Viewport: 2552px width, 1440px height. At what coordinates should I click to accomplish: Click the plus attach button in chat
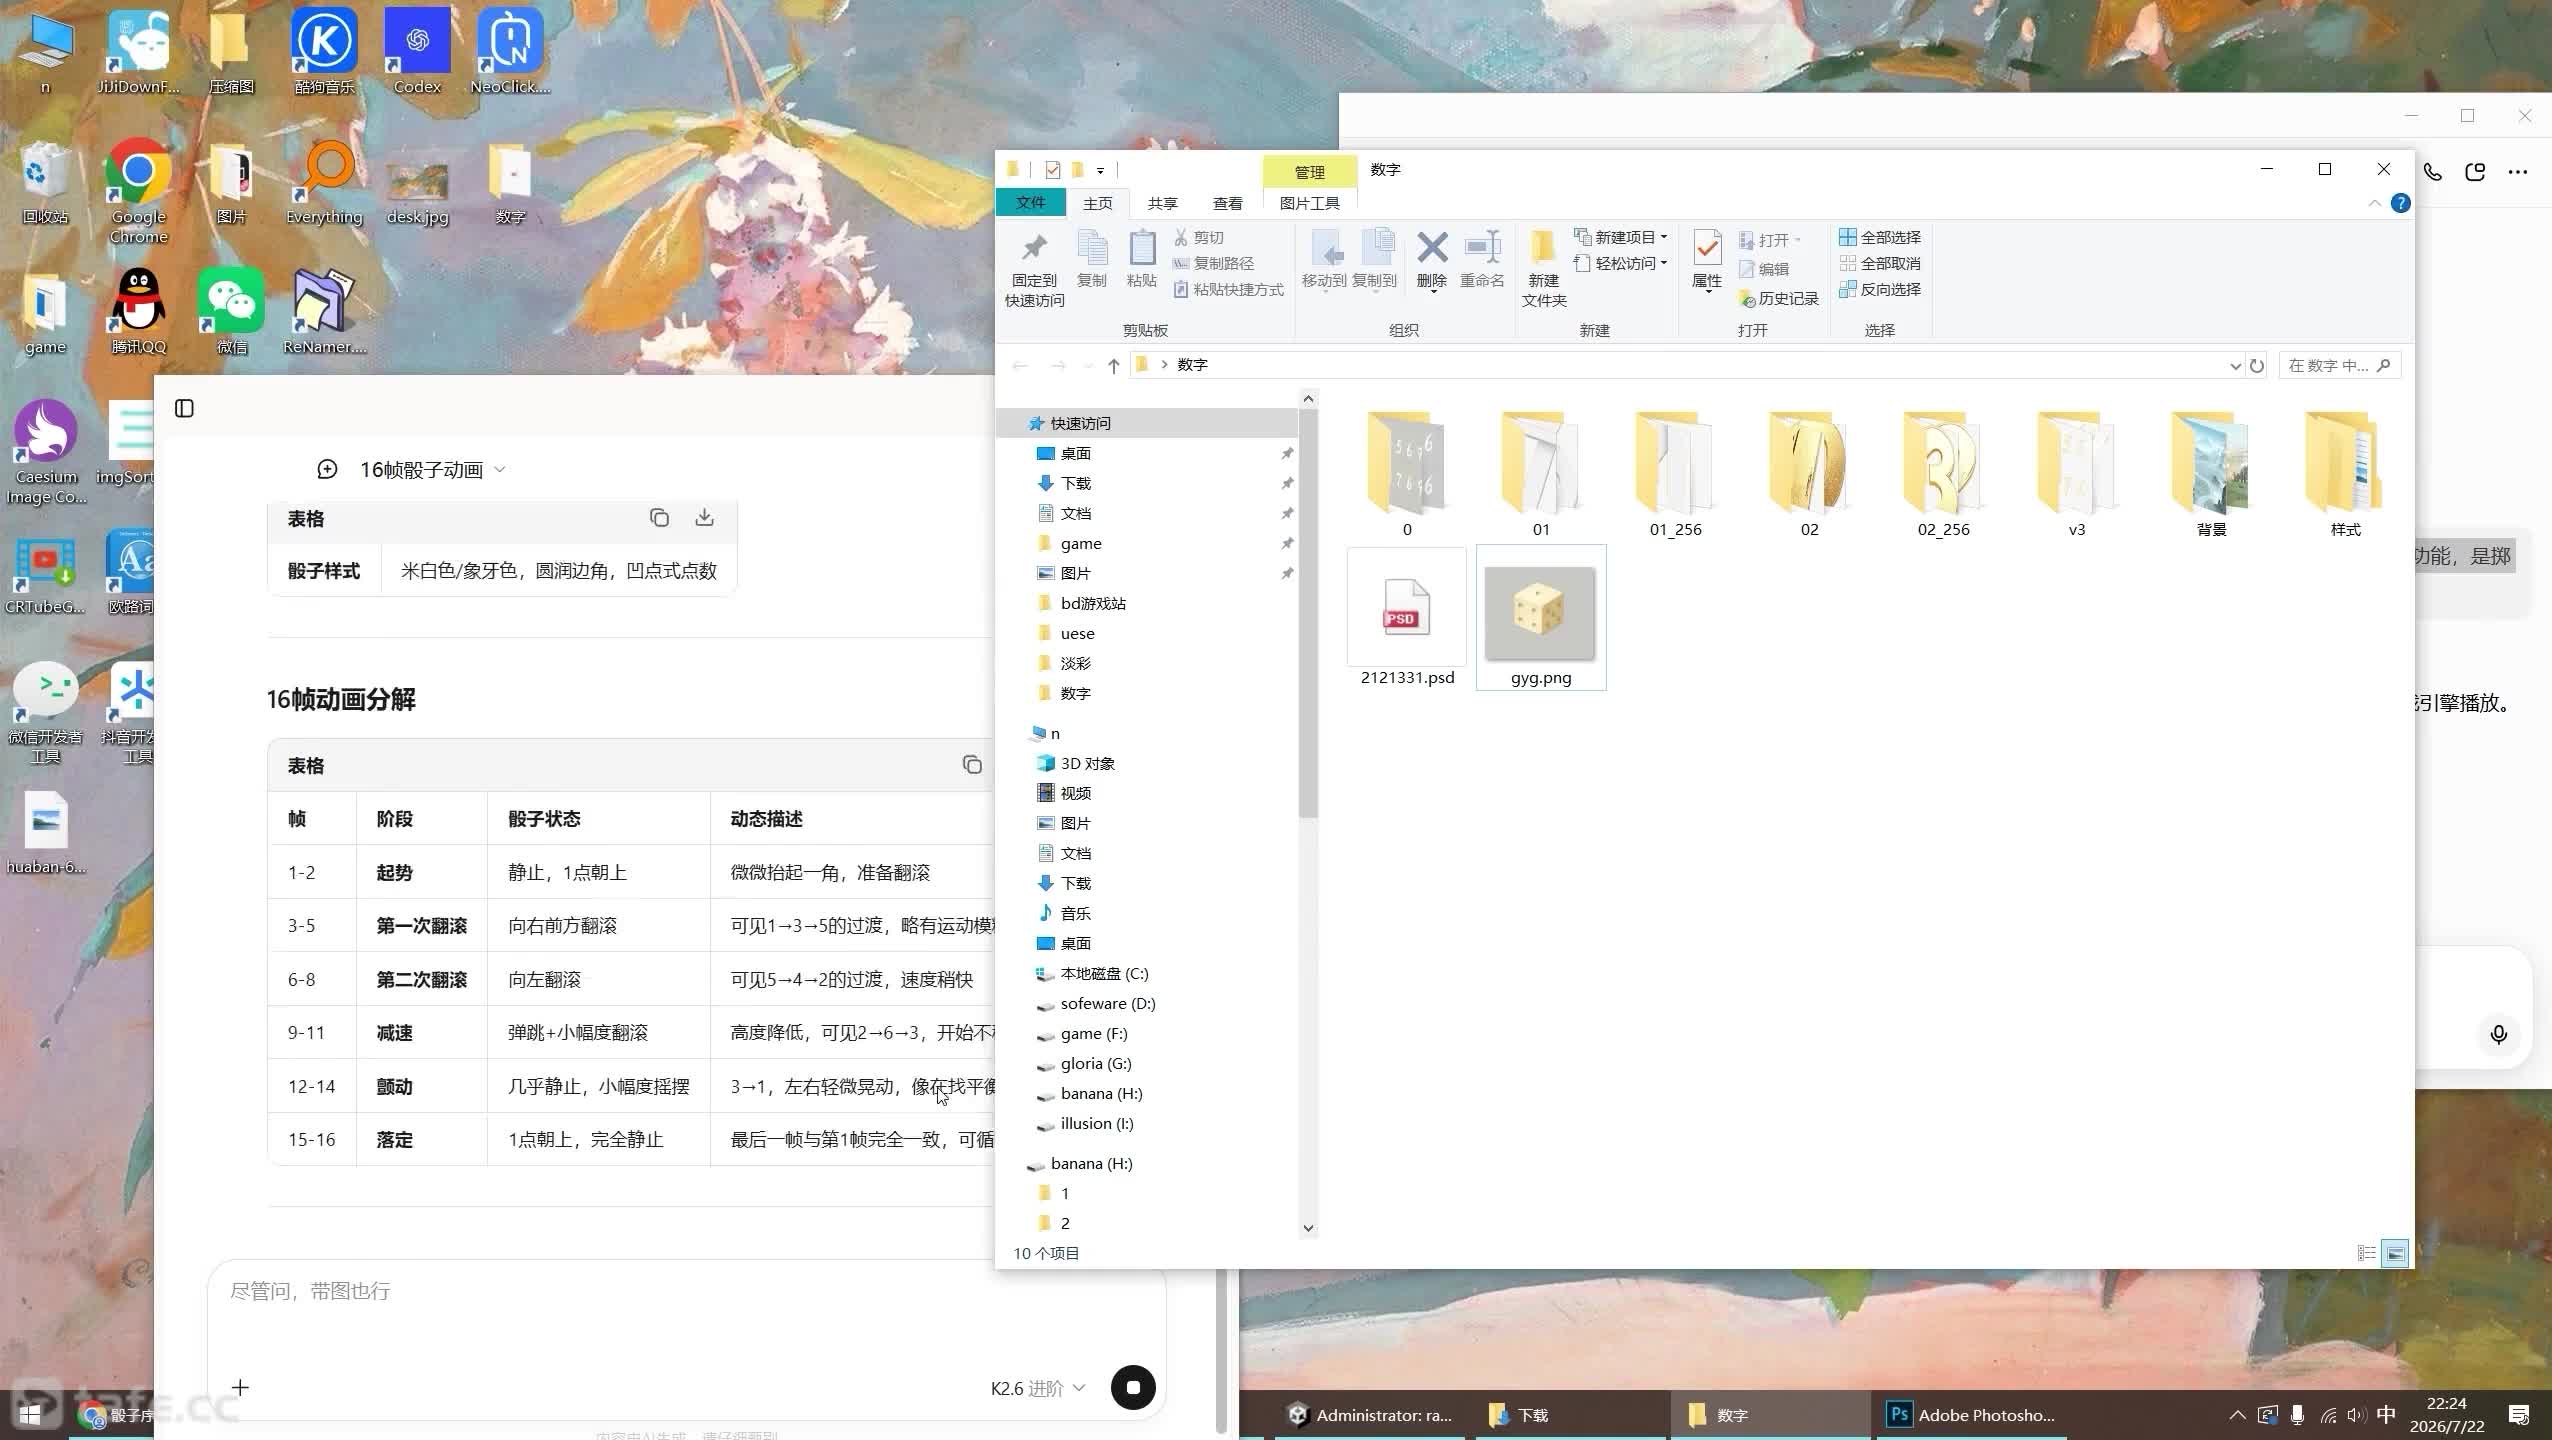(x=240, y=1387)
